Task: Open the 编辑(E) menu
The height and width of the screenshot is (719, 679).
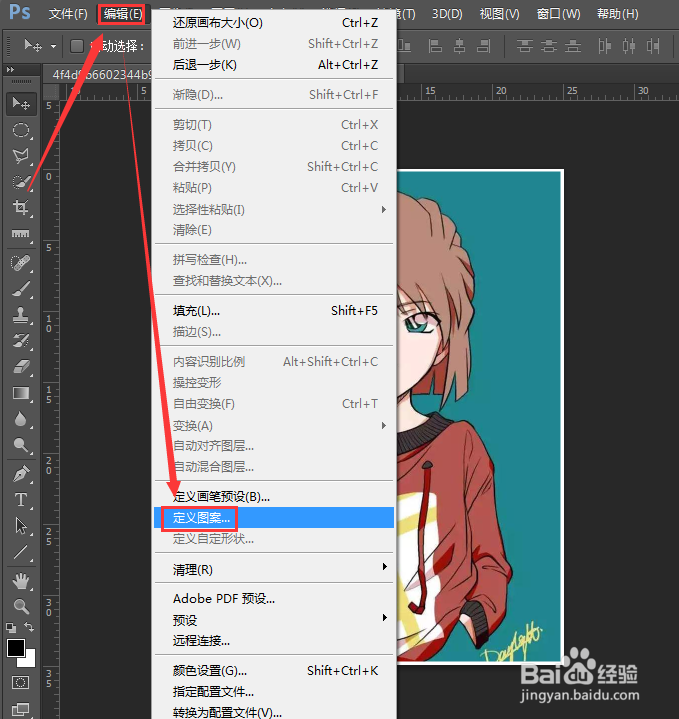Action: coord(122,14)
